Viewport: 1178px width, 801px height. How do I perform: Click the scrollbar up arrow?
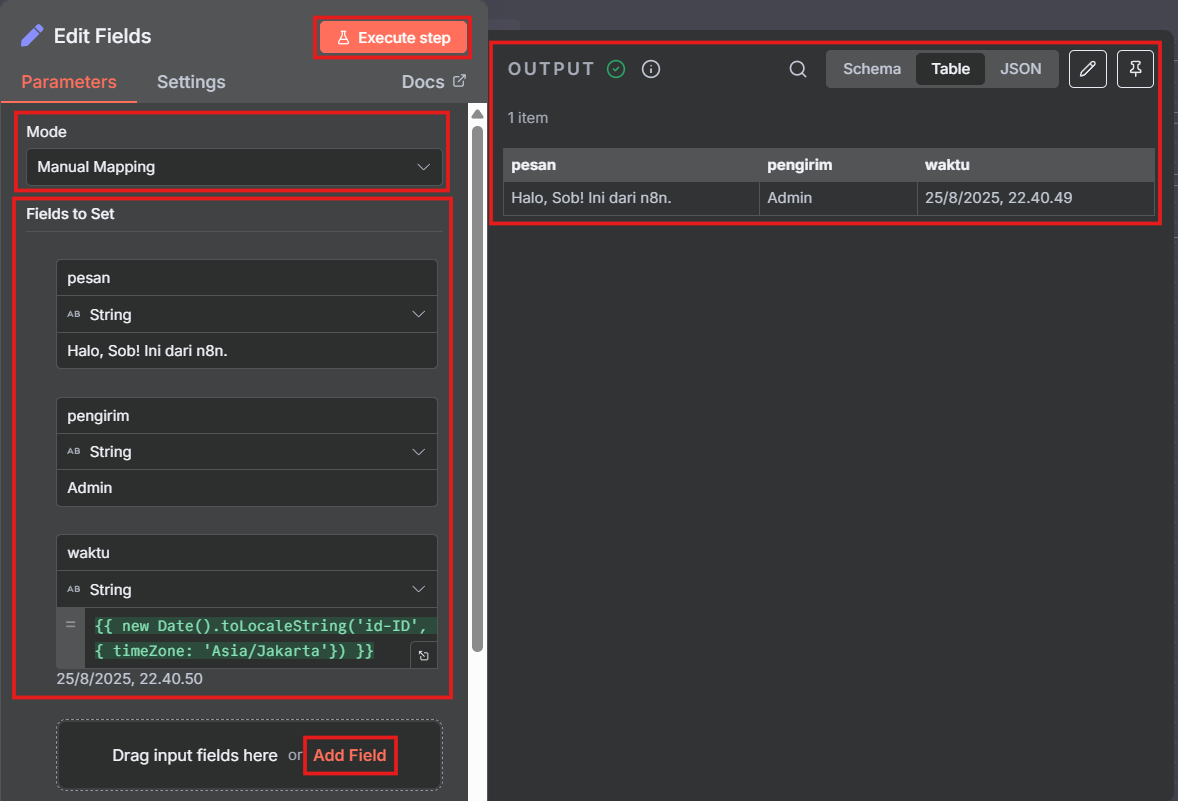click(477, 113)
